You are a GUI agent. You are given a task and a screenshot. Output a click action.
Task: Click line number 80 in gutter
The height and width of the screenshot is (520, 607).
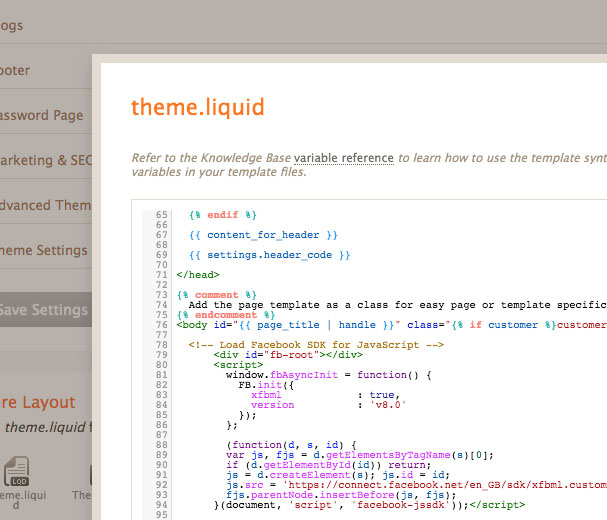tap(161, 365)
